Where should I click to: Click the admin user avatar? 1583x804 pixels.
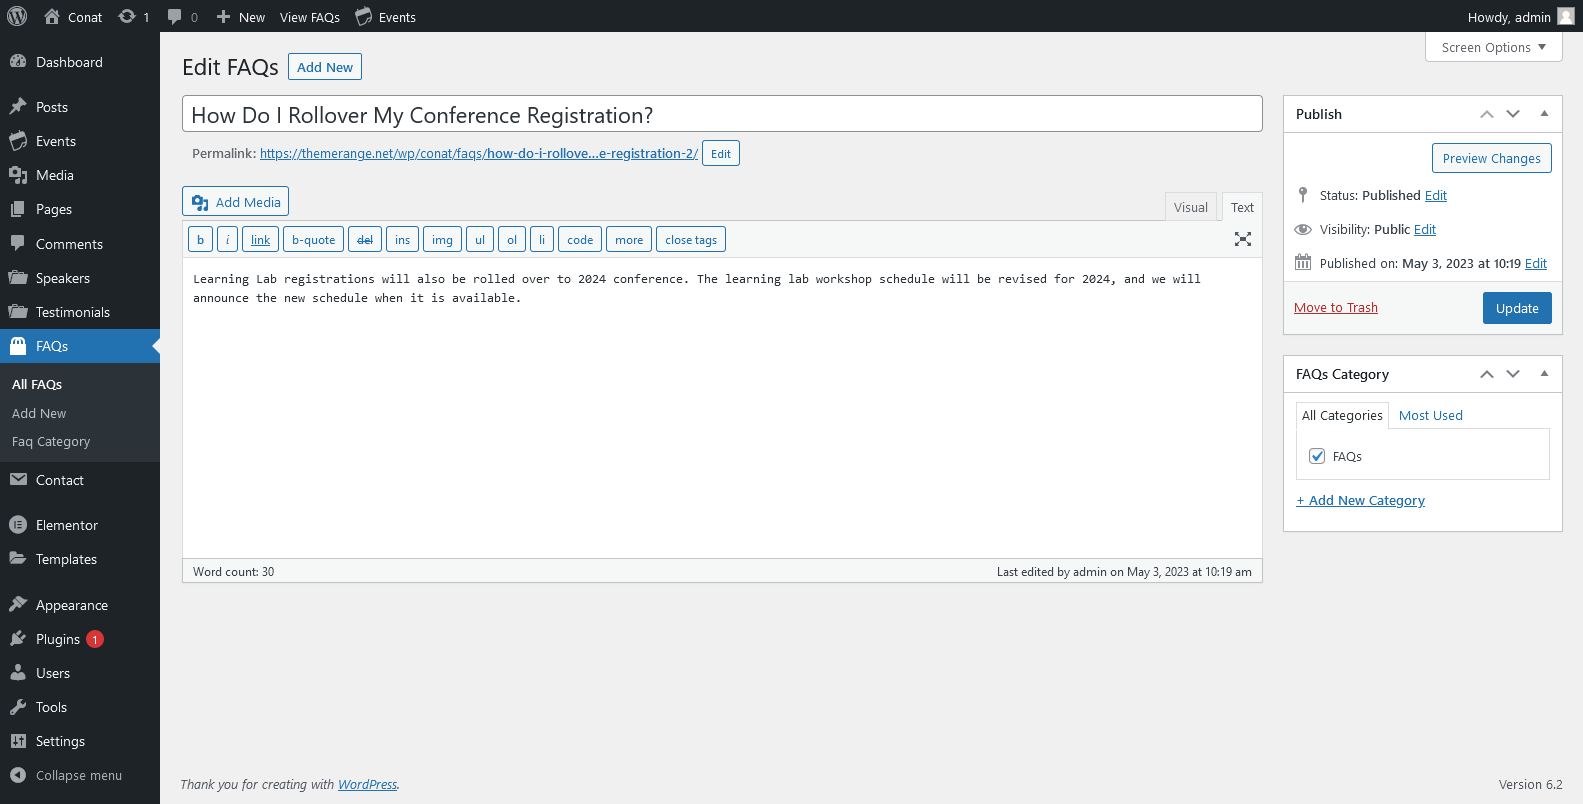coord(1565,16)
